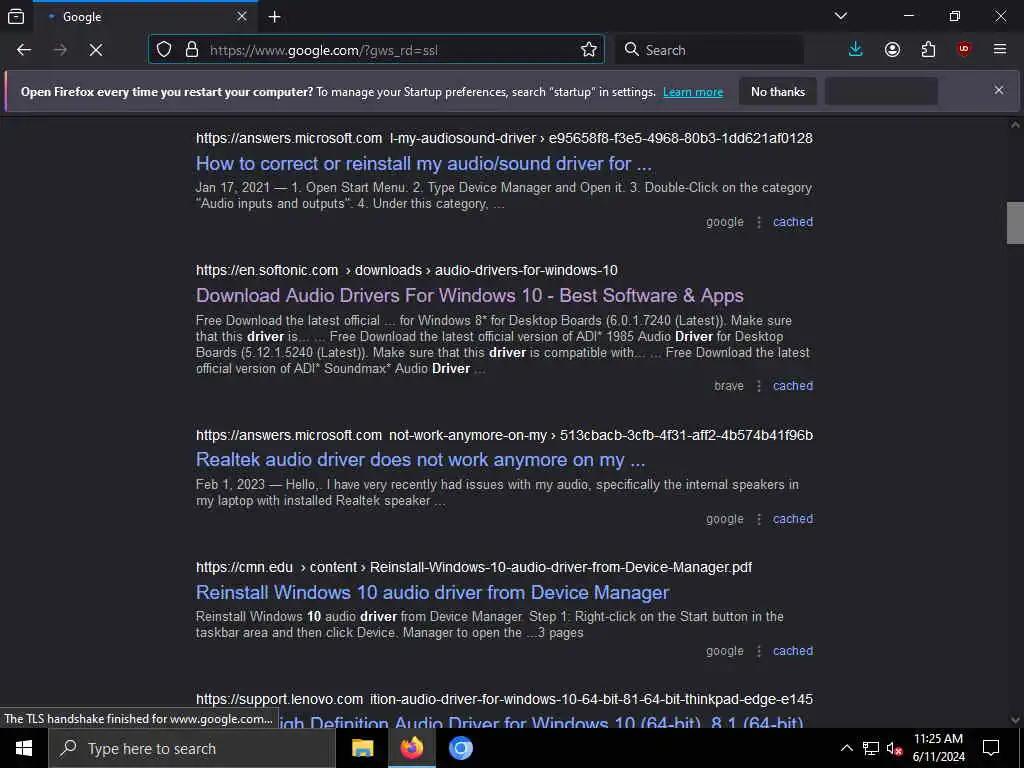
Task: Open Firefox account icon
Action: click(x=892, y=50)
